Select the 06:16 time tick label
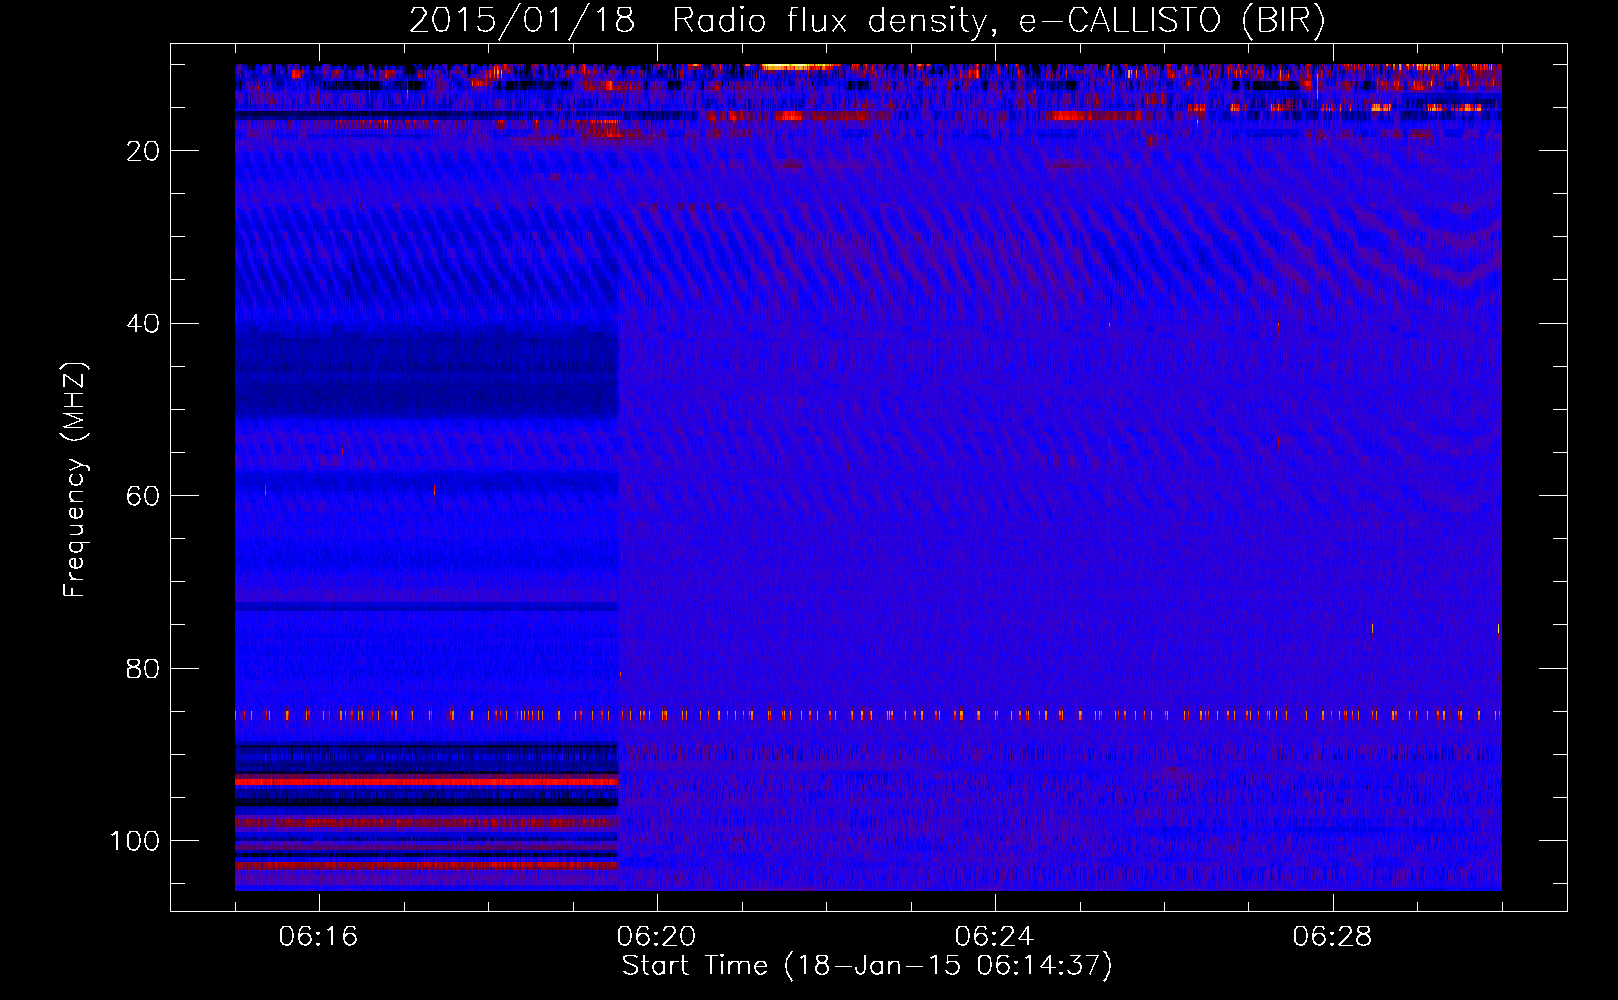Viewport: 1618px width, 1000px height. pyautogui.click(x=319, y=937)
